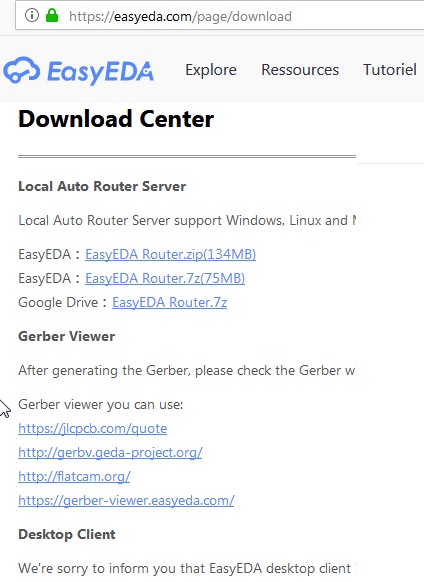Download EasyEDA Router.7z (75MB)

165,278
